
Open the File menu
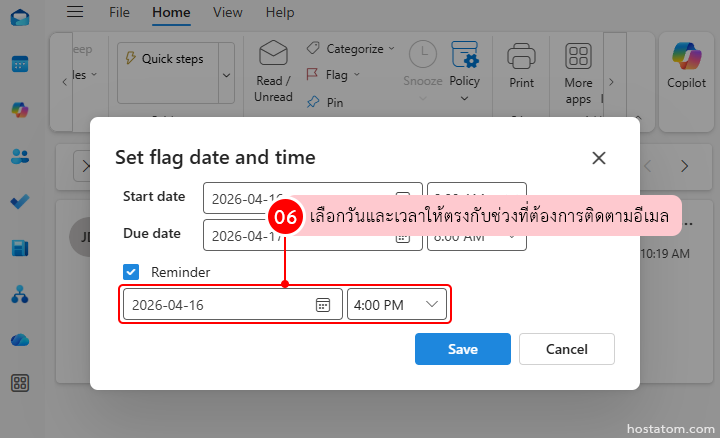[x=119, y=12]
